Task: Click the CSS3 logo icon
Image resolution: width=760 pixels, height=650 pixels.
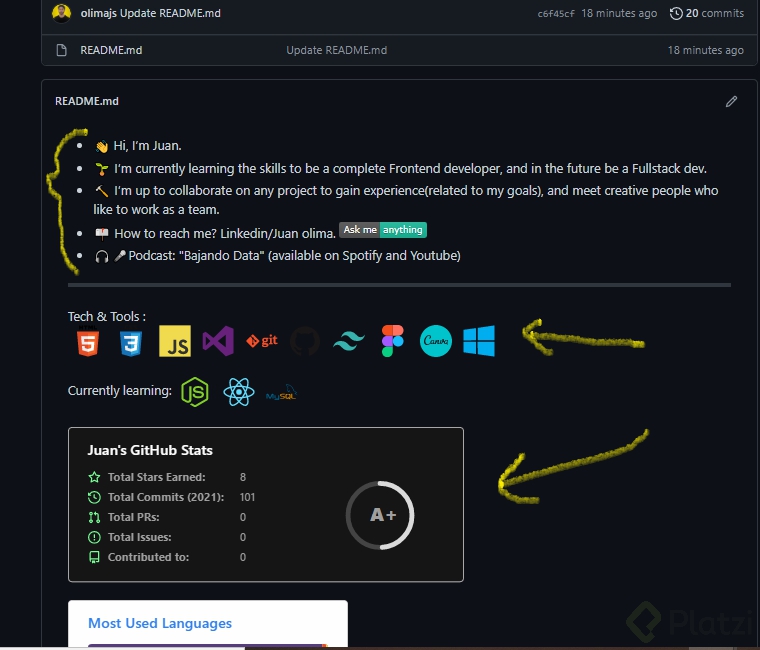Action: tap(131, 343)
